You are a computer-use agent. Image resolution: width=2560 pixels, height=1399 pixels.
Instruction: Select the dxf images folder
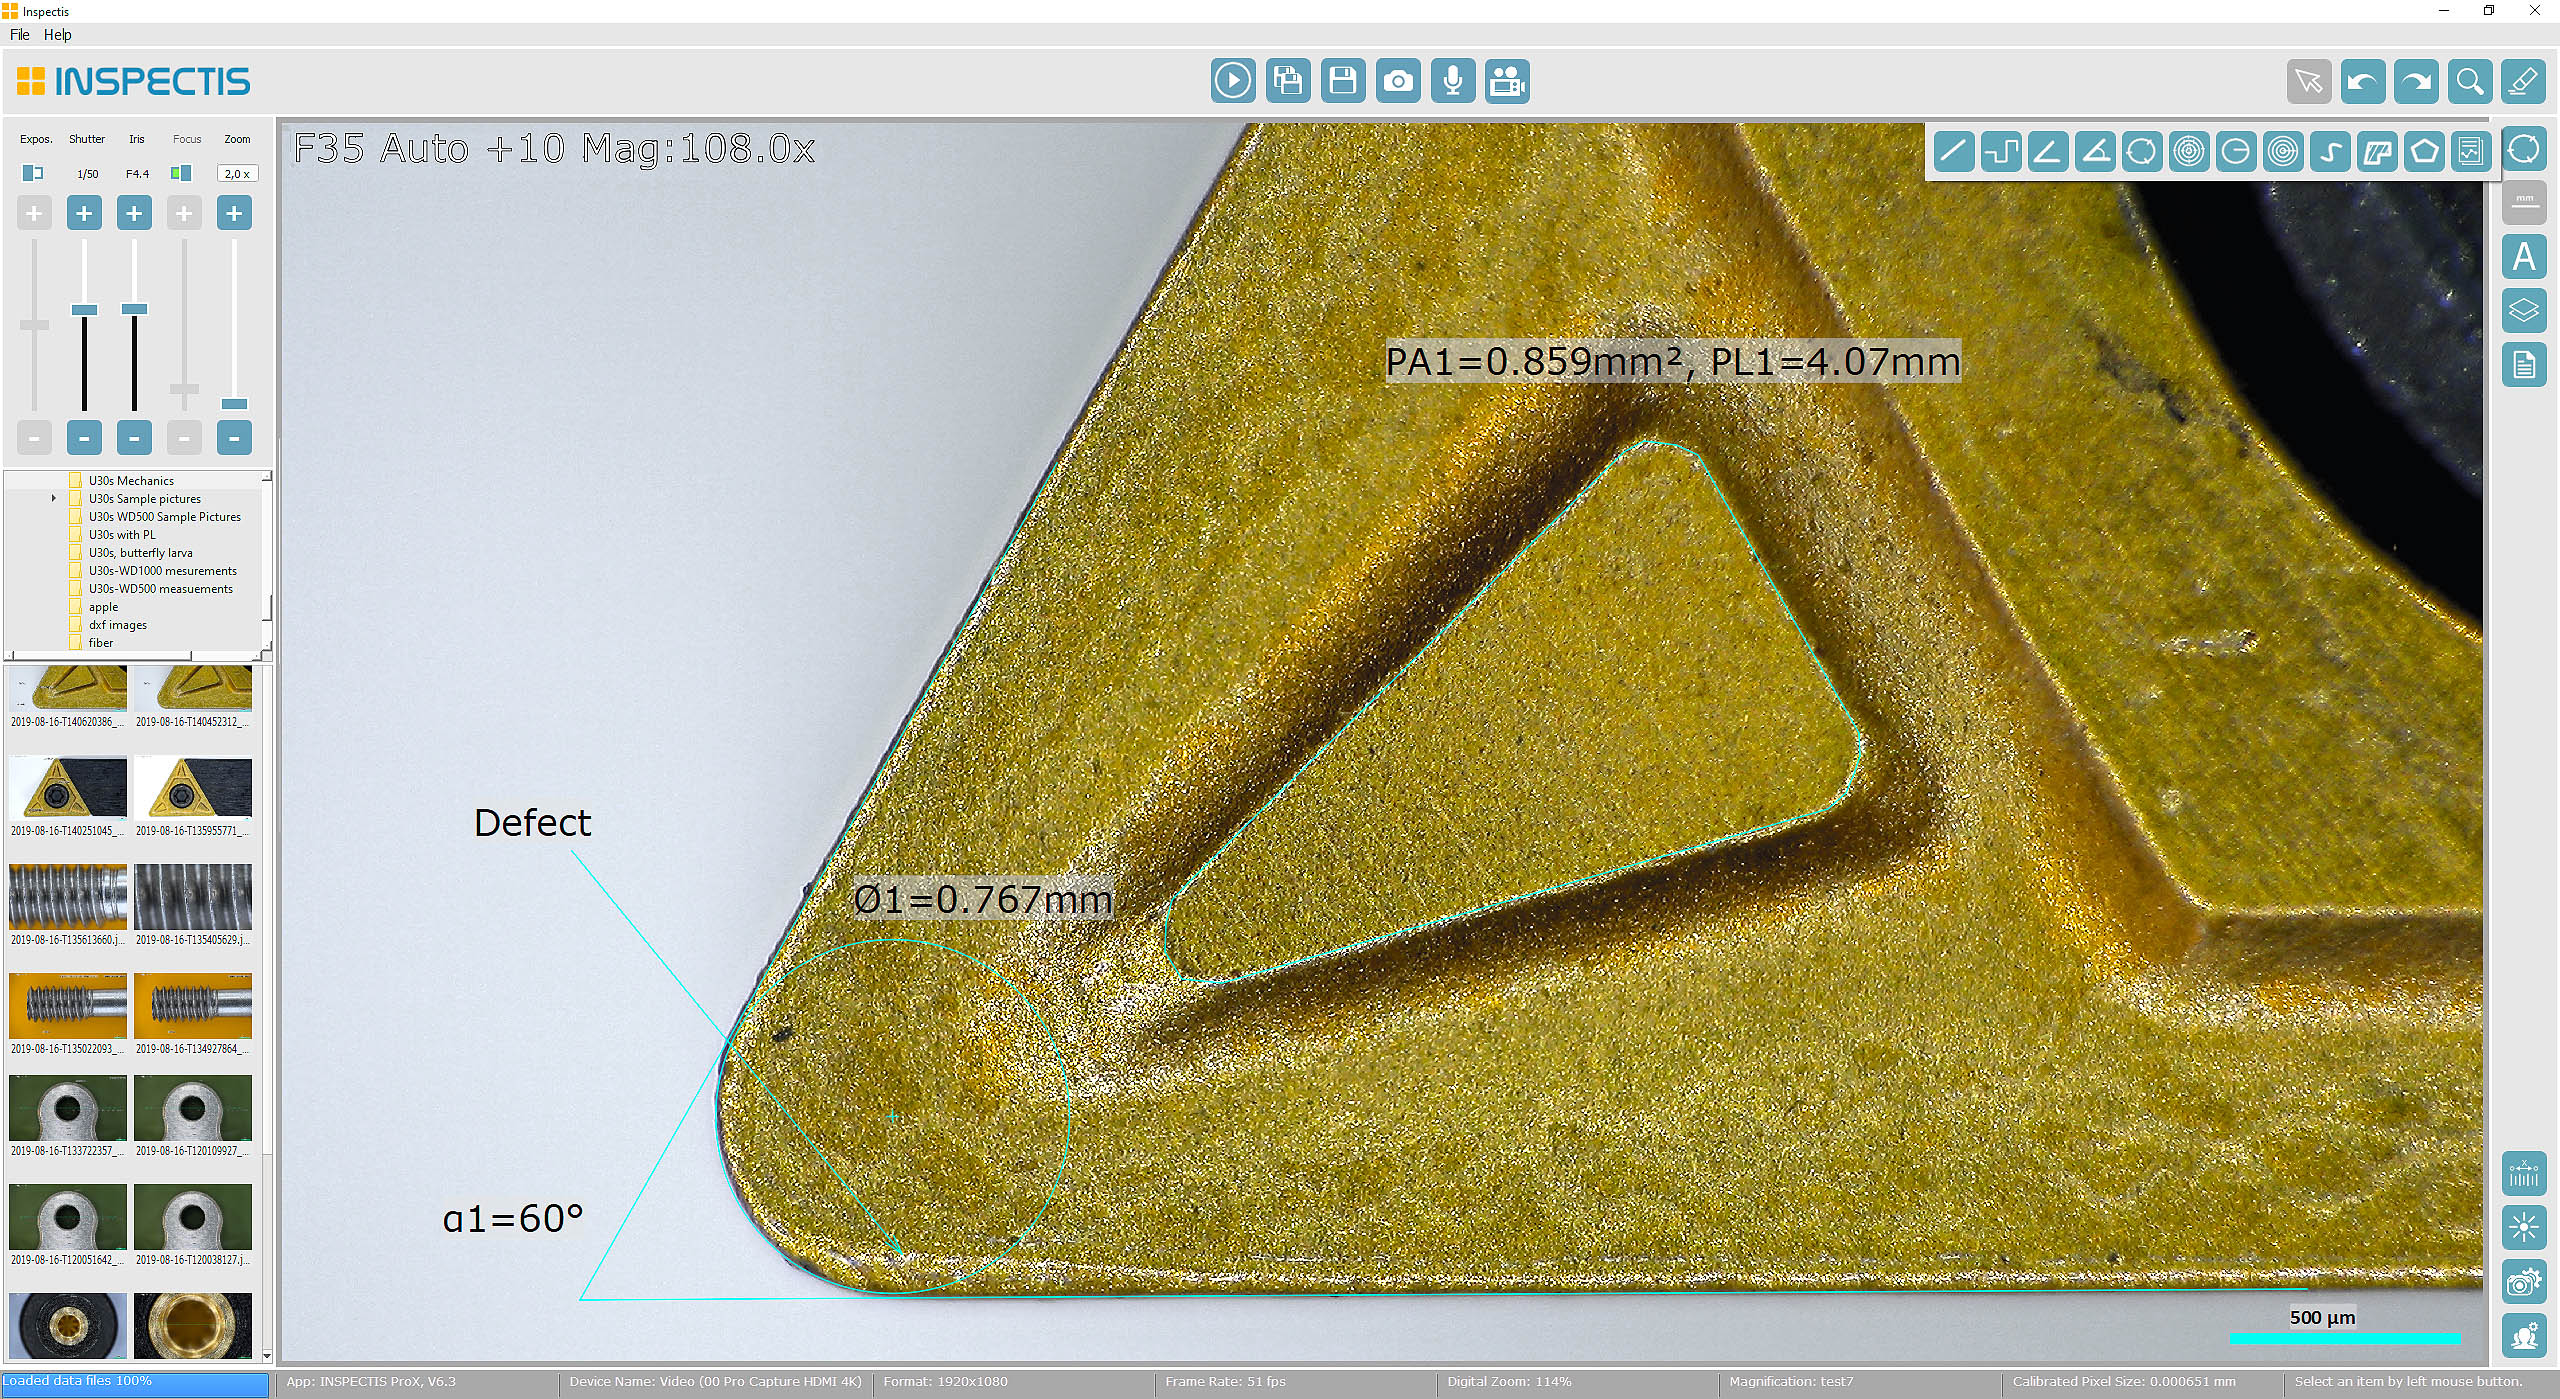click(117, 625)
